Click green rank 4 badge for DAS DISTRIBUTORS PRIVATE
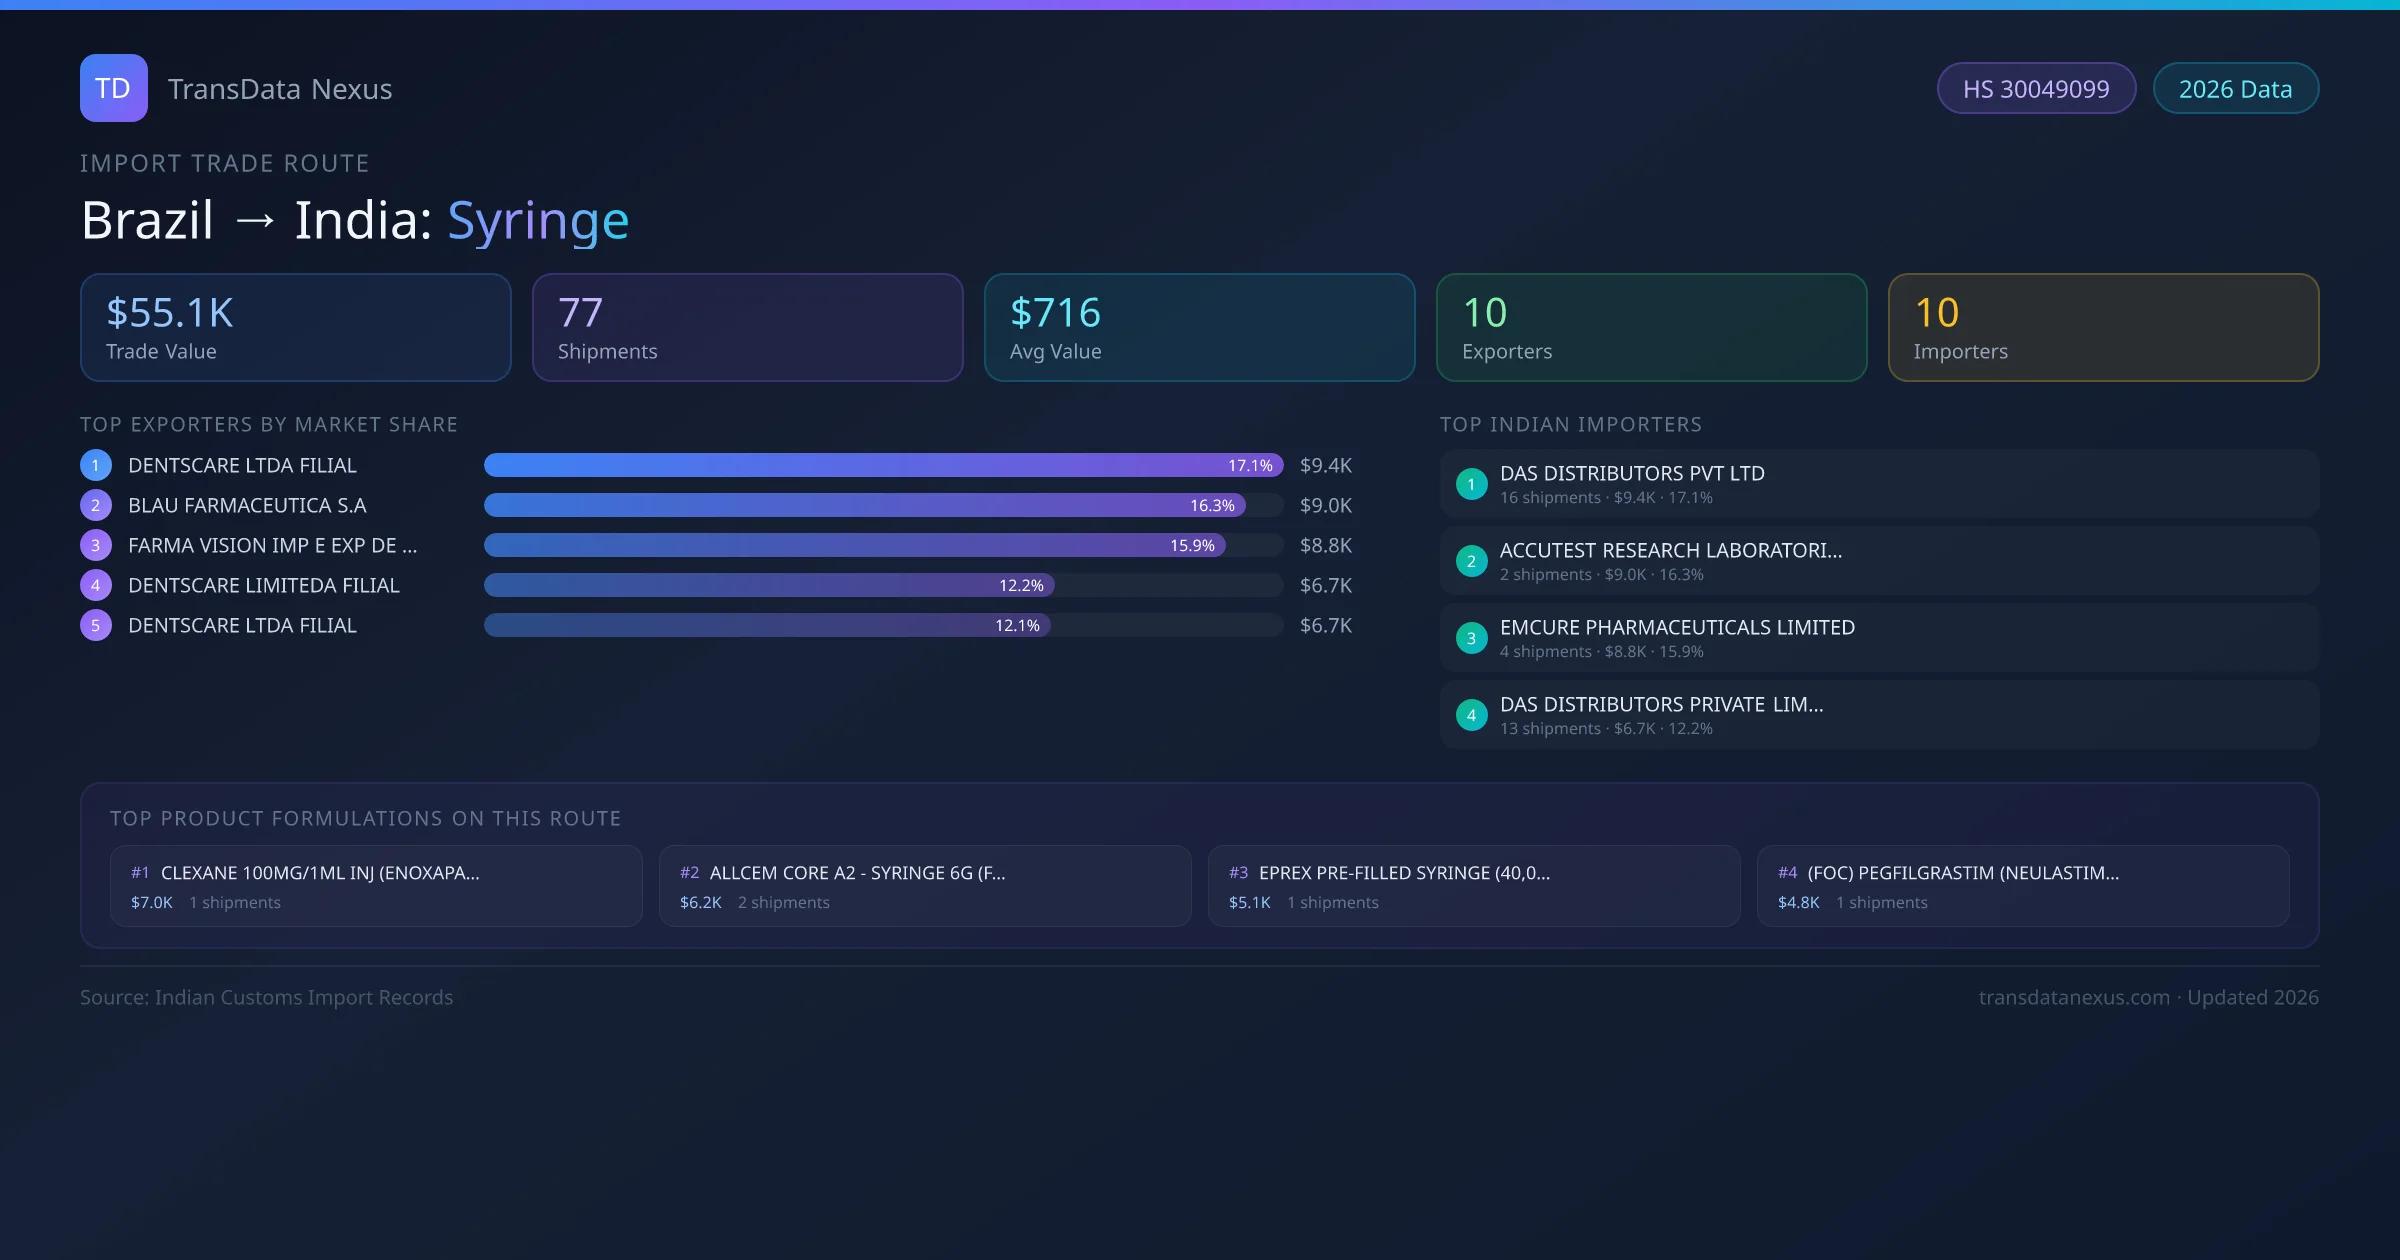2400x1260 pixels. click(x=1471, y=715)
